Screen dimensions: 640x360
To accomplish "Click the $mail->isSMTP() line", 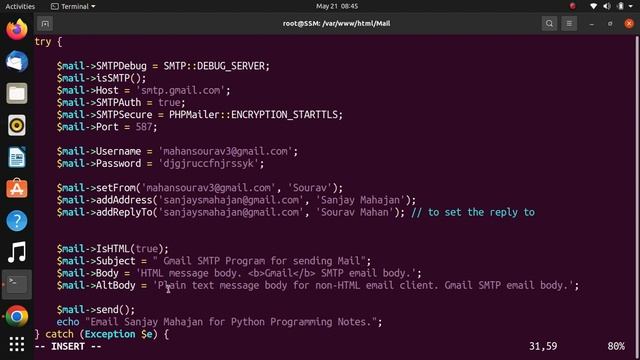I will pyautogui.click(x=101, y=78).
